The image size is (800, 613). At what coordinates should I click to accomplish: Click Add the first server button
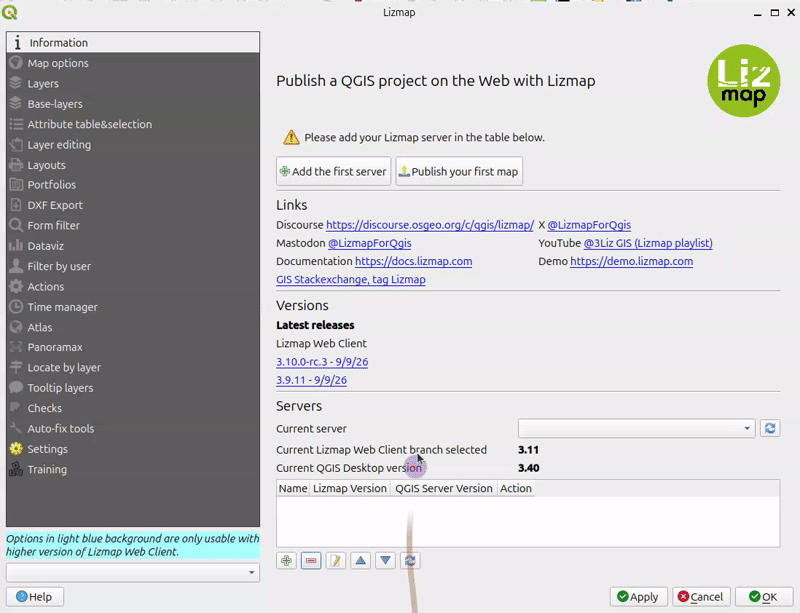pyautogui.click(x=334, y=171)
